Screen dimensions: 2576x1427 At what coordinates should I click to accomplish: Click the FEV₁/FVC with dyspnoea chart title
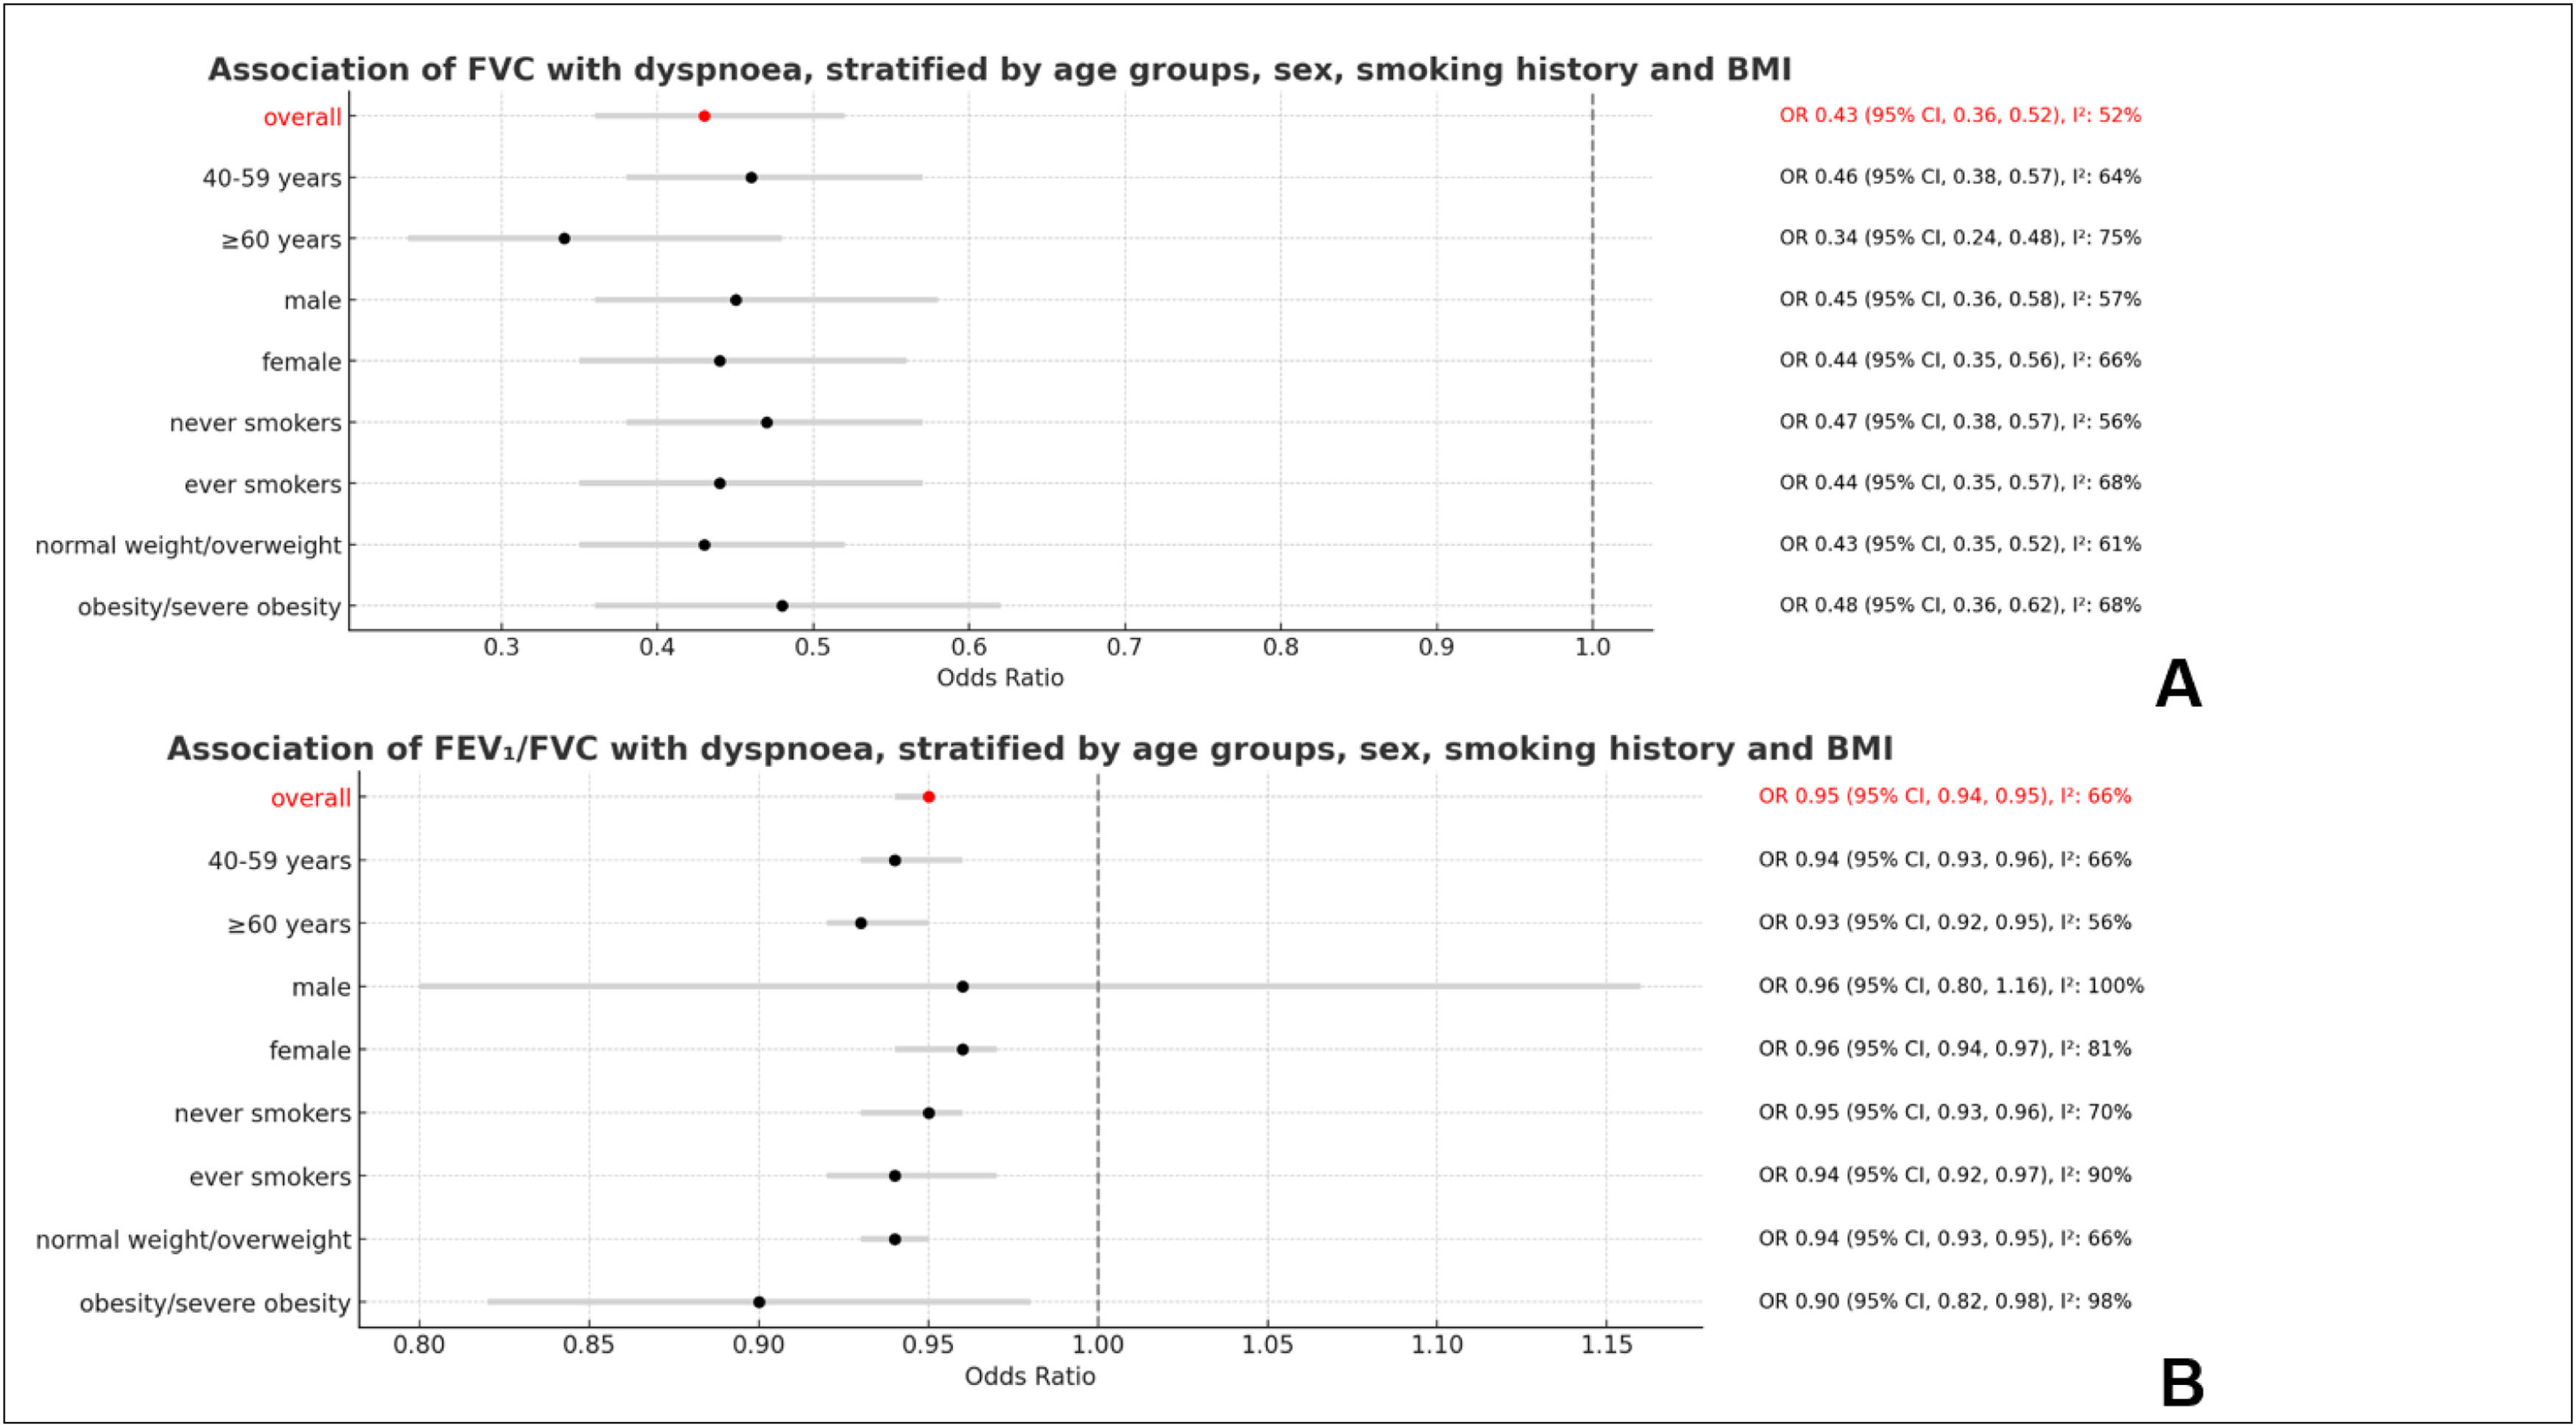[1029, 749]
